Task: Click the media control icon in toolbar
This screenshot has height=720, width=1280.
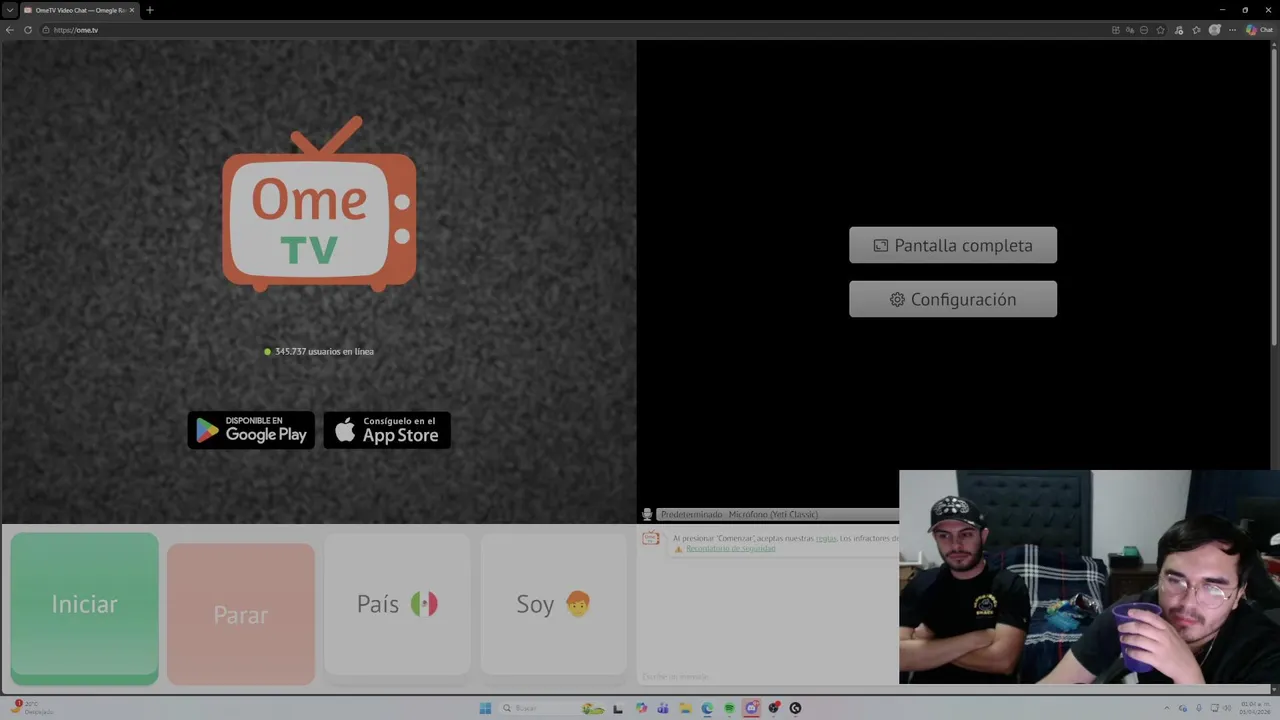Action: click(1179, 30)
